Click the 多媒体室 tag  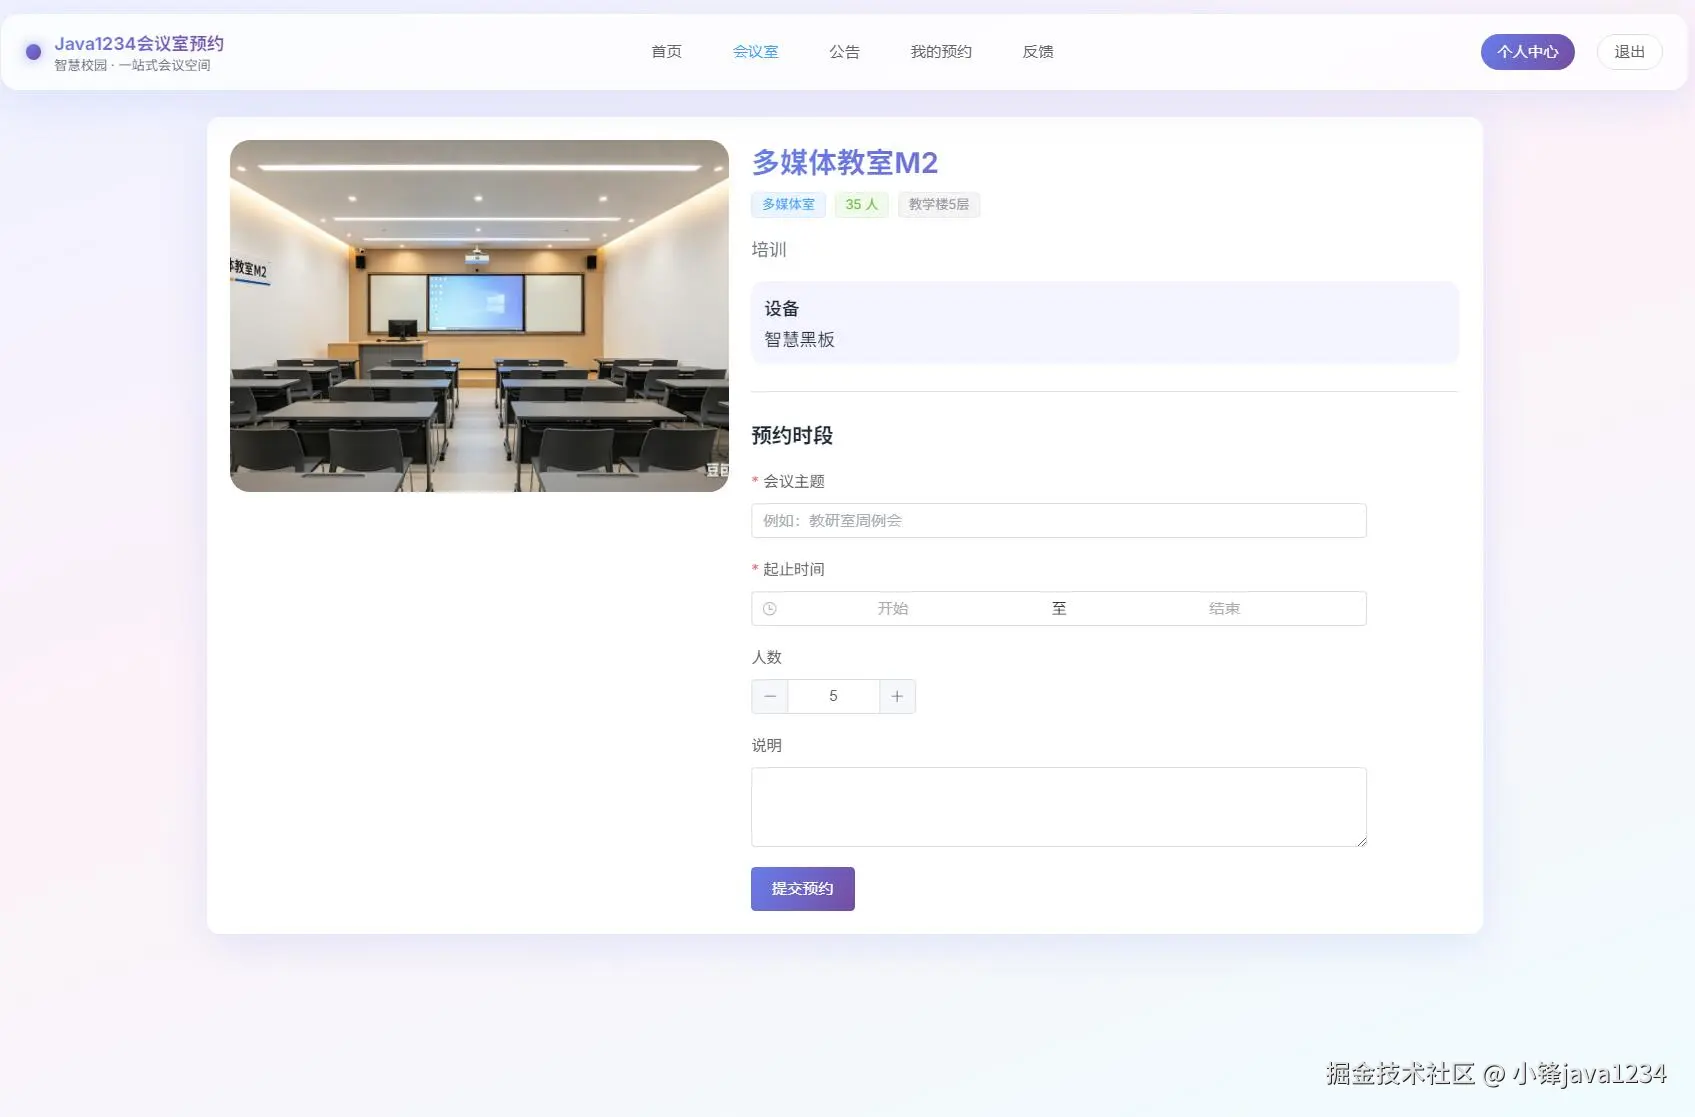click(788, 205)
